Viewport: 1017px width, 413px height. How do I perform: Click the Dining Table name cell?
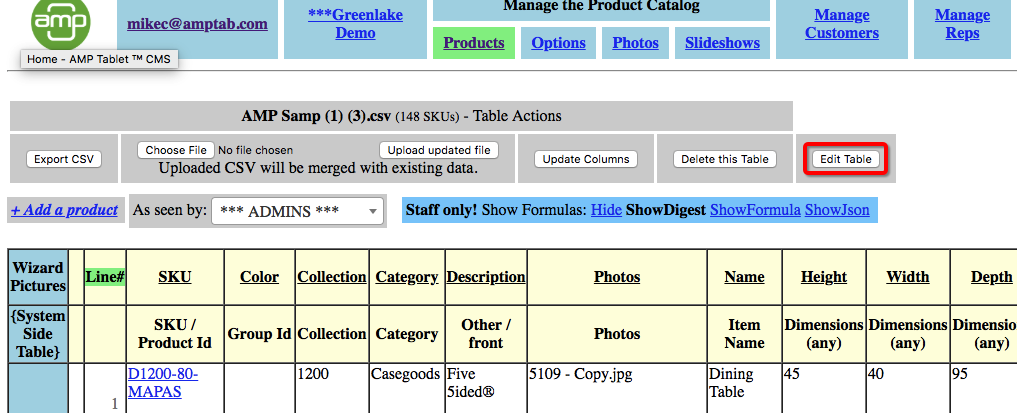744,388
